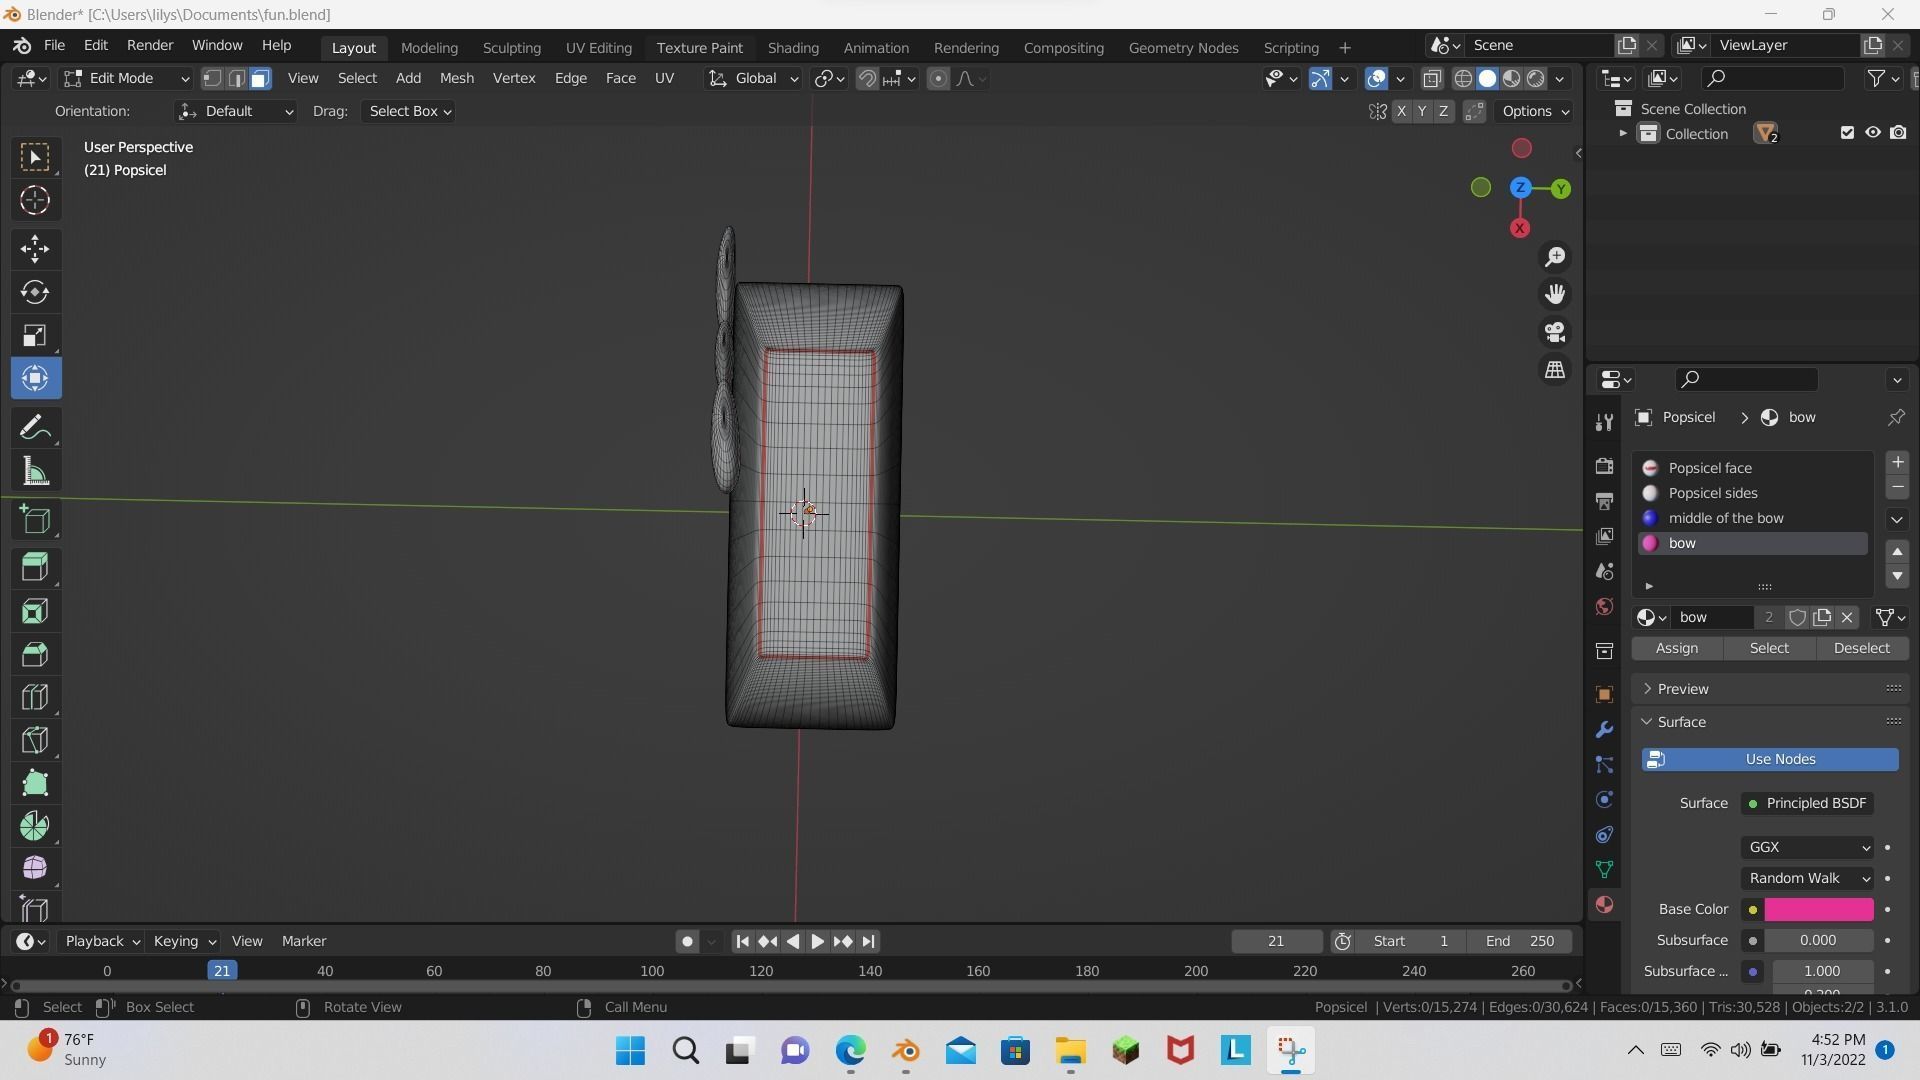The width and height of the screenshot is (1920, 1080).
Task: Select the Extrude Region tool
Action: pos(35,567)
